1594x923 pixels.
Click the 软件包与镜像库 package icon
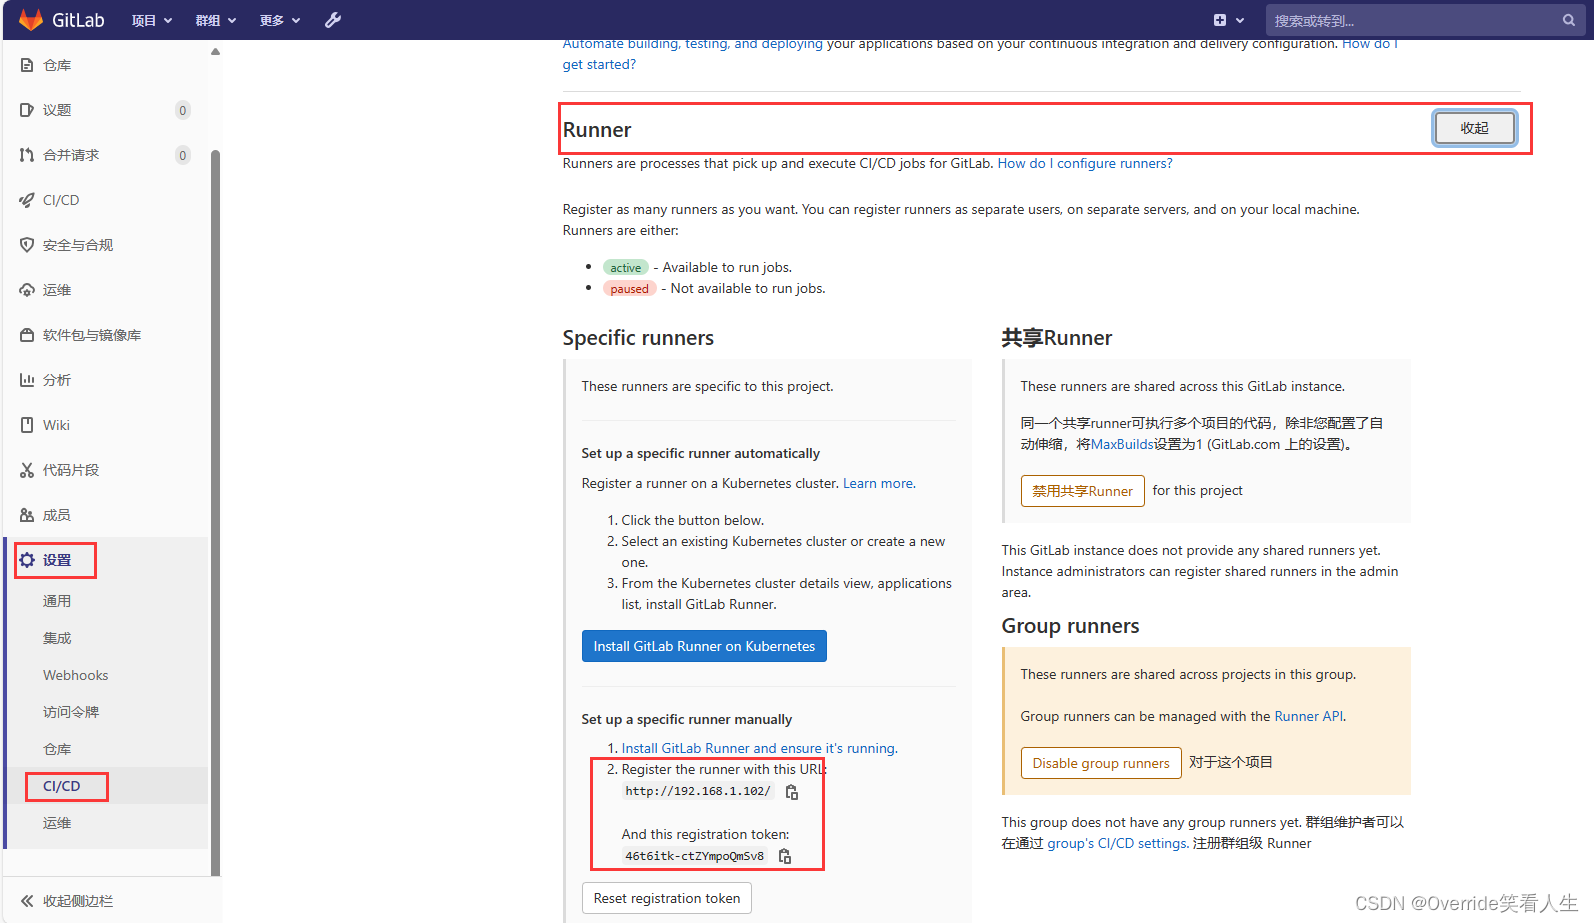coord(27,335)
